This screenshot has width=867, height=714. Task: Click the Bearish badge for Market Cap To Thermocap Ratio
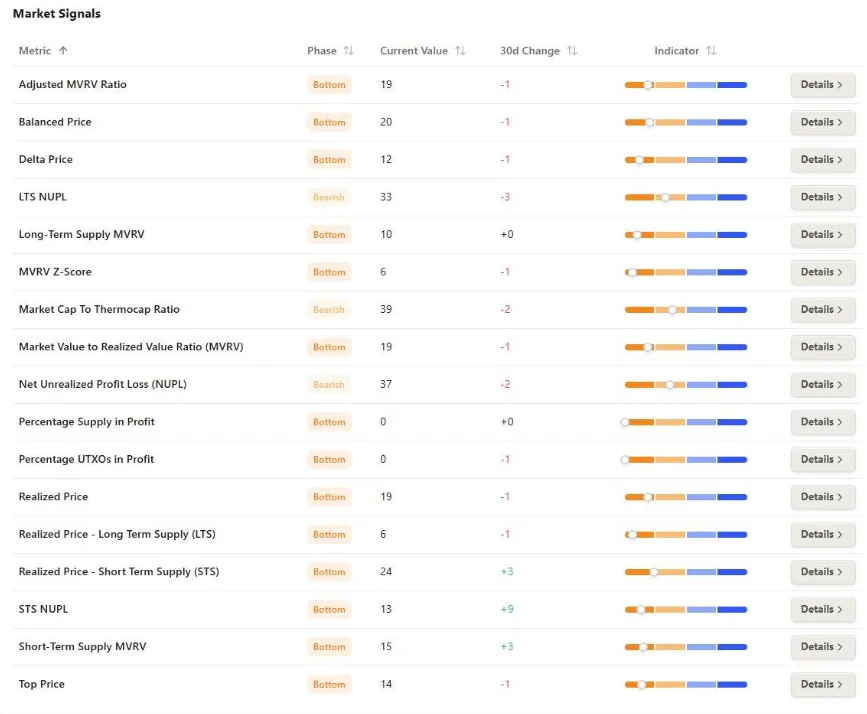(x=328, y=310)
